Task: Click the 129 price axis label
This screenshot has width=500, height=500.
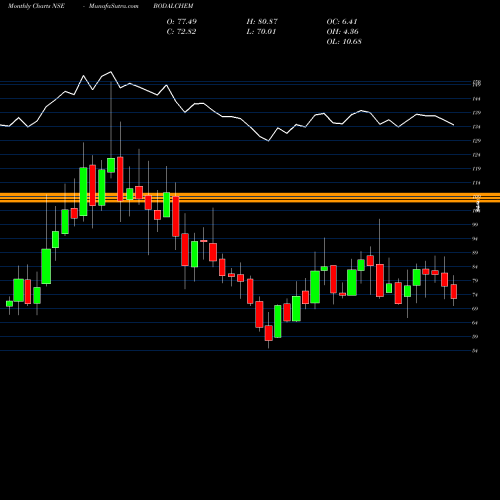Action: pyautogui.click(x=476, y=141)
